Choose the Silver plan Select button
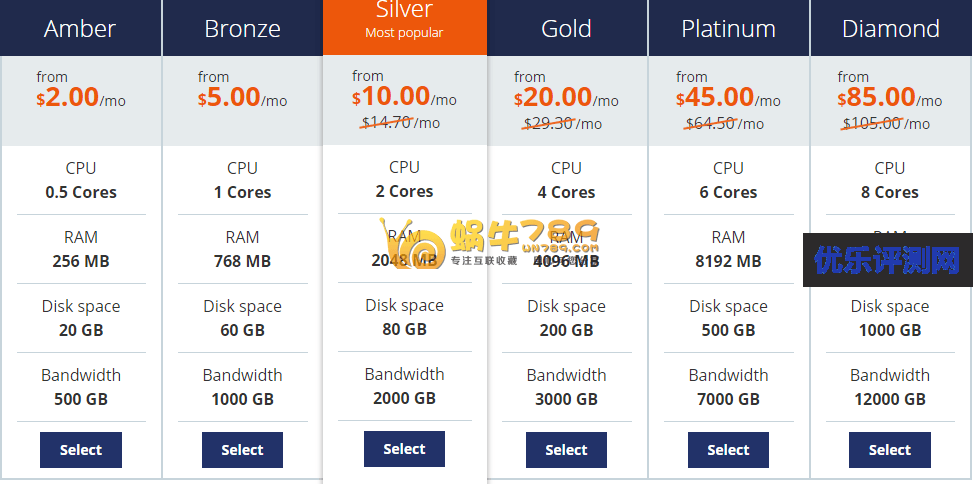 tap(404, 449)
